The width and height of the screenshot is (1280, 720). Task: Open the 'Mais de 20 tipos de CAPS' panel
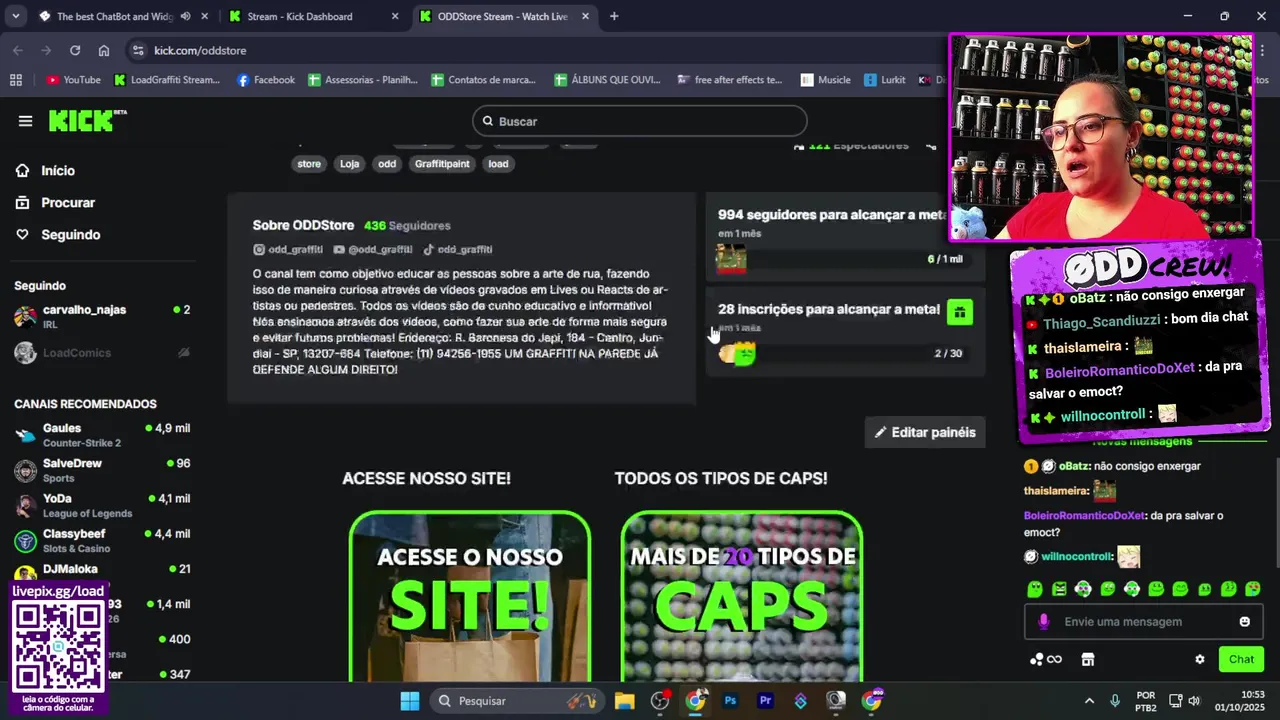[x=741, y=597]
